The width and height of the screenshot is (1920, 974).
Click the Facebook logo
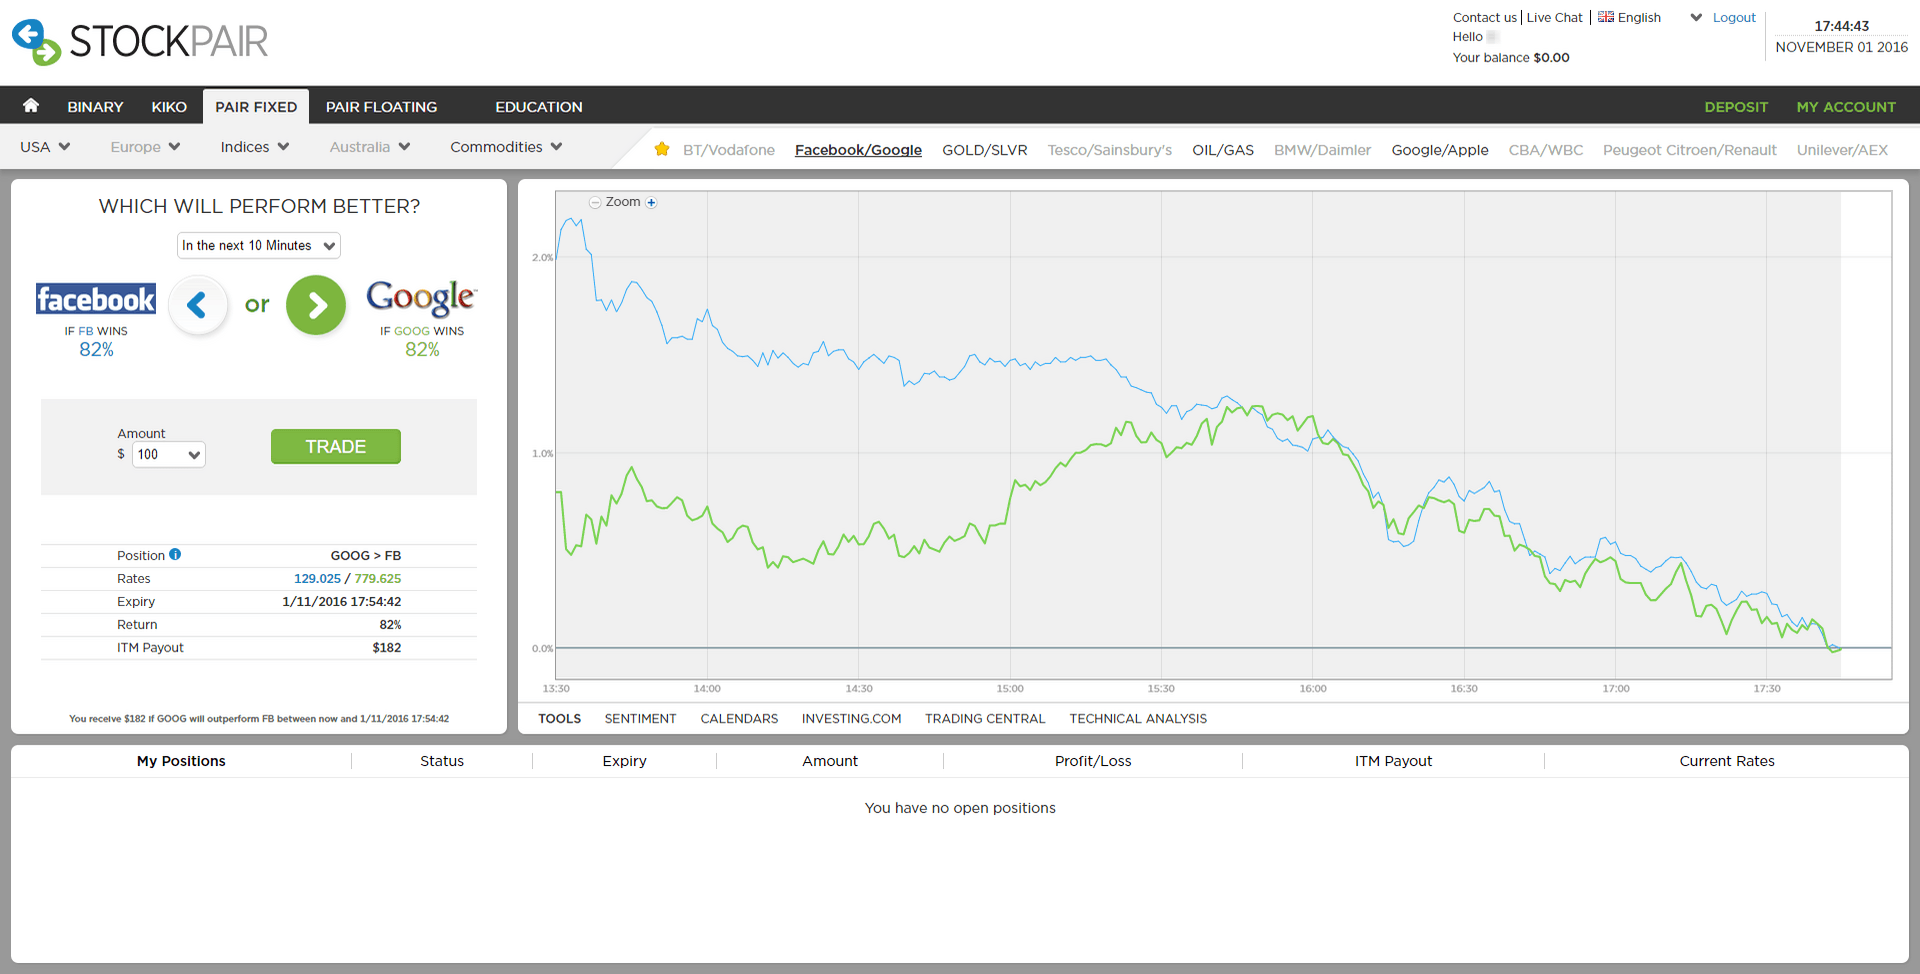96,299
